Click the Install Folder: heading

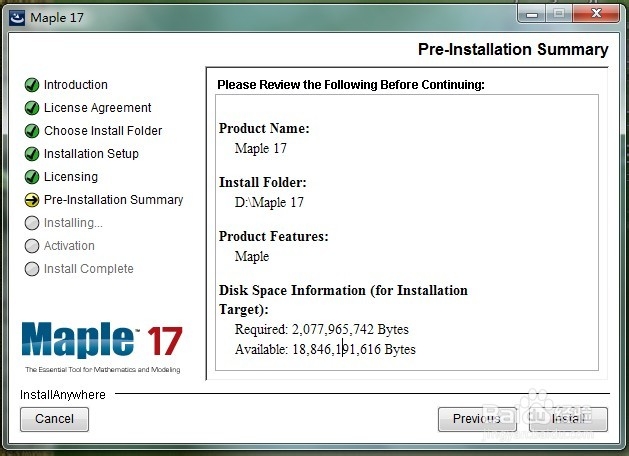(262, 182)
